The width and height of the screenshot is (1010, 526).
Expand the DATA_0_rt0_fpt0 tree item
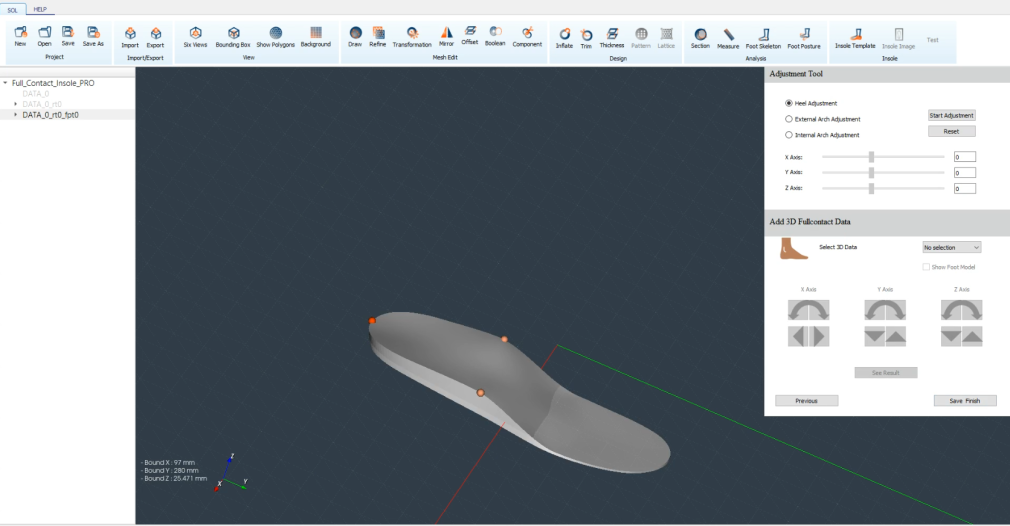coord(15,115)
